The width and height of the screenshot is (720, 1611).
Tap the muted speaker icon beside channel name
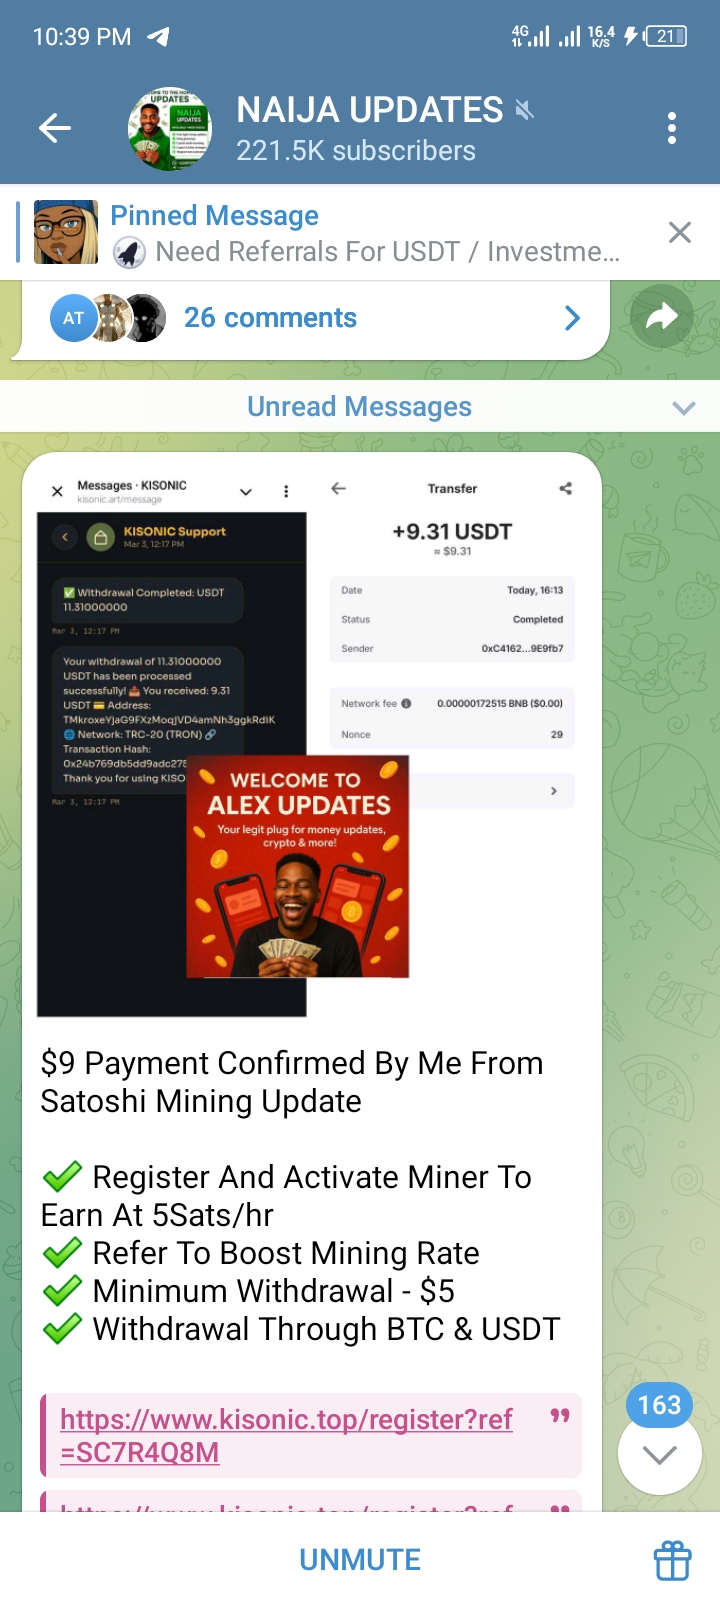(x=524, y=109)
